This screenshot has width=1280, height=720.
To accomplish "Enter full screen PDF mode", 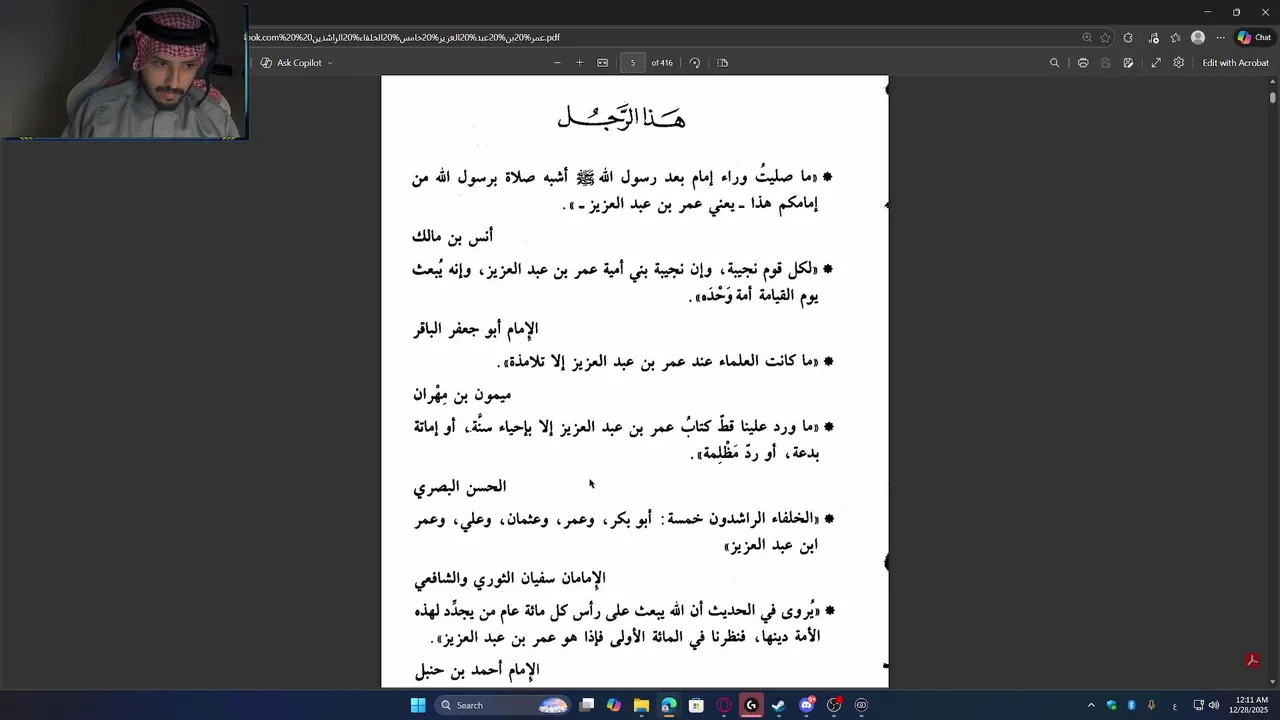I will click(x=1156, y=63).
